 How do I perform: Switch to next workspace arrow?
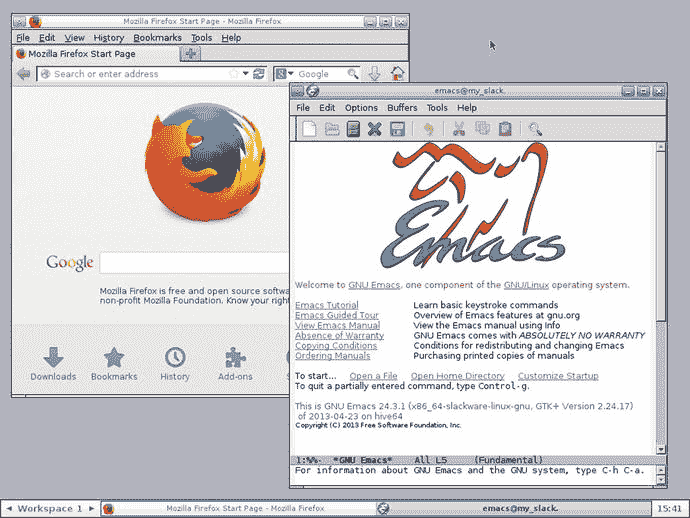tap(92, 509)
